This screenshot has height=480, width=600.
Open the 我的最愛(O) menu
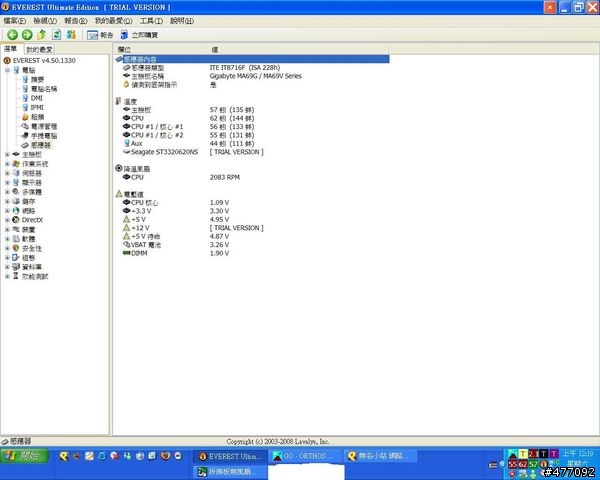pyautogui.click(x=113, y=21)
